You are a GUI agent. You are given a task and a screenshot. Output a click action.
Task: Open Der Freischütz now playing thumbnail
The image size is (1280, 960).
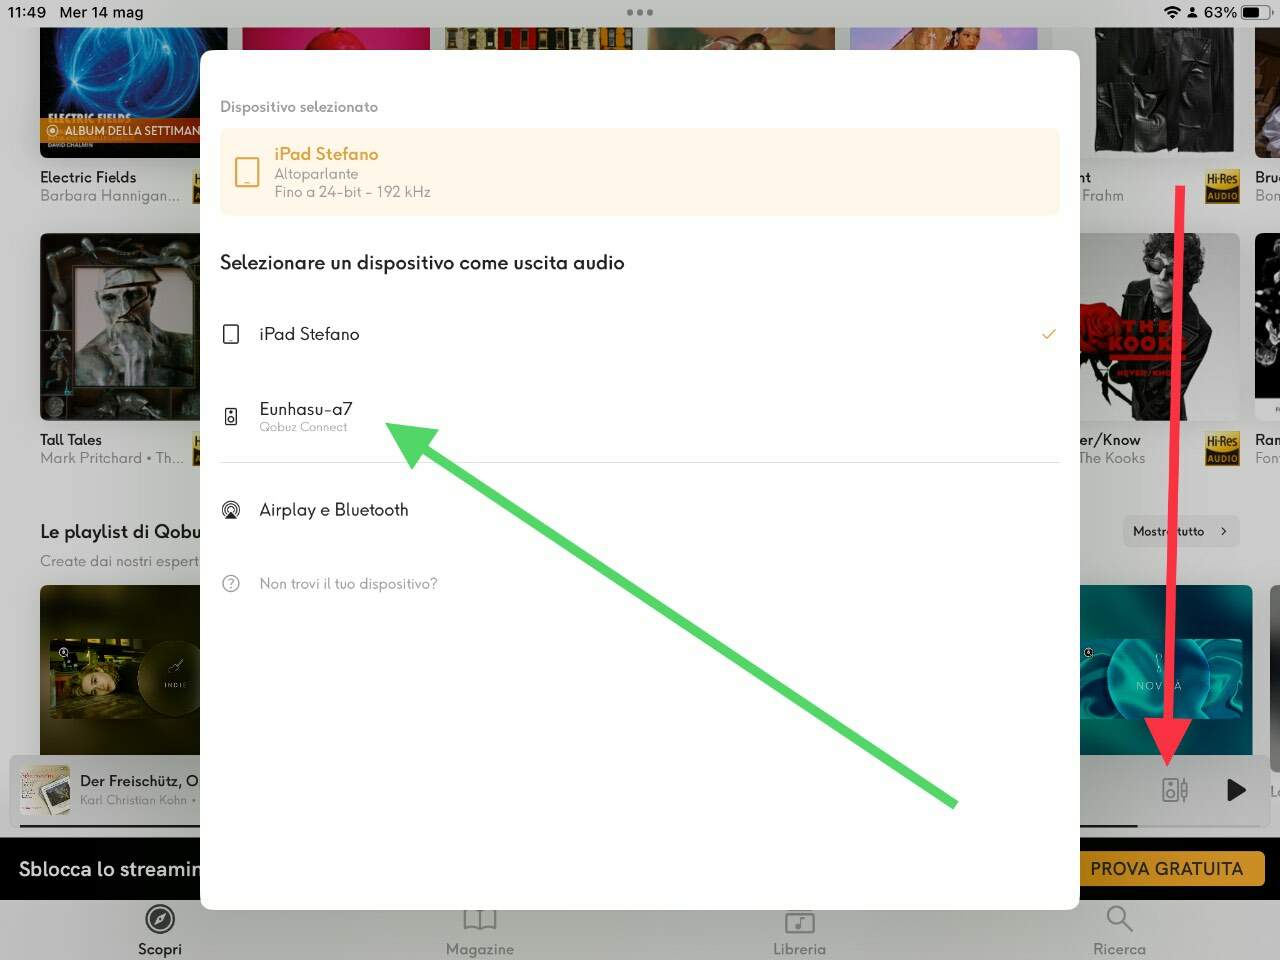click(x=46, y=790)
